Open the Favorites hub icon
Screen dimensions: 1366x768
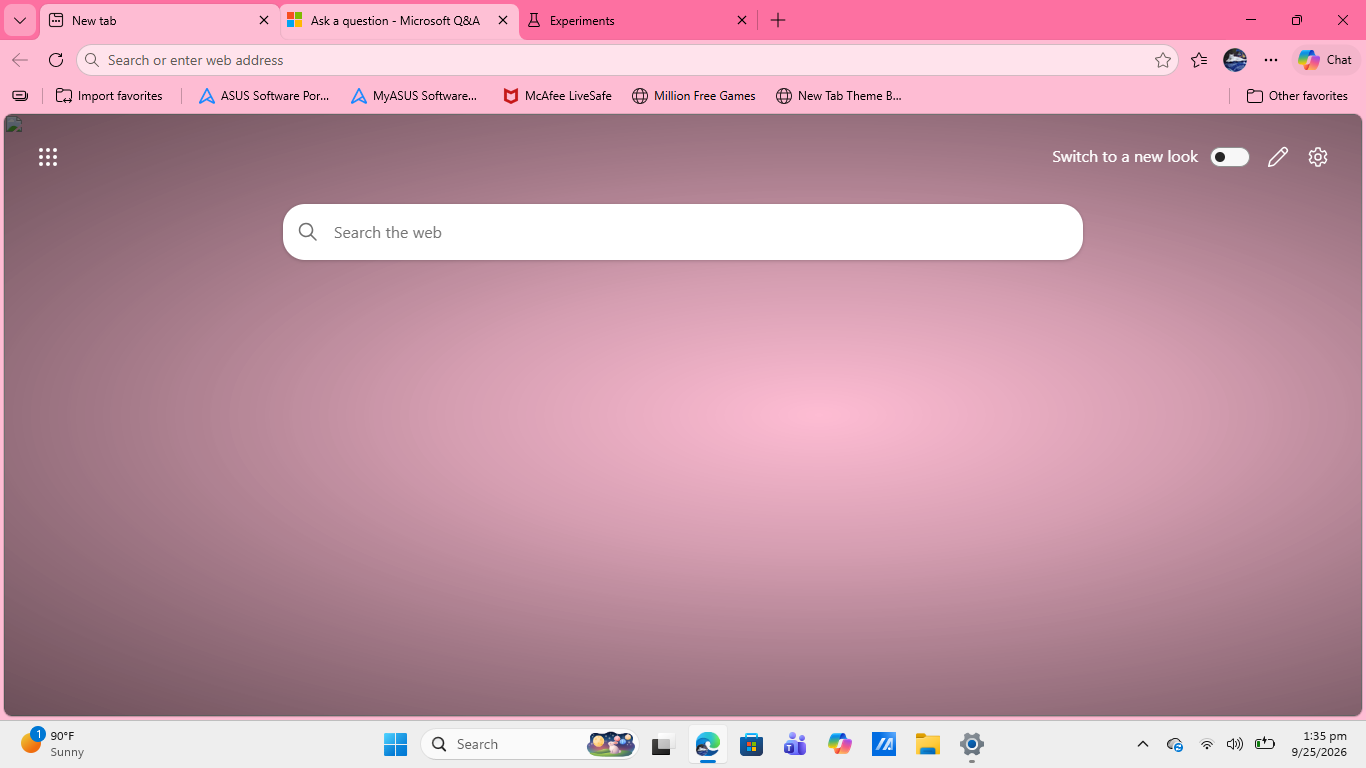[1199, 60]
